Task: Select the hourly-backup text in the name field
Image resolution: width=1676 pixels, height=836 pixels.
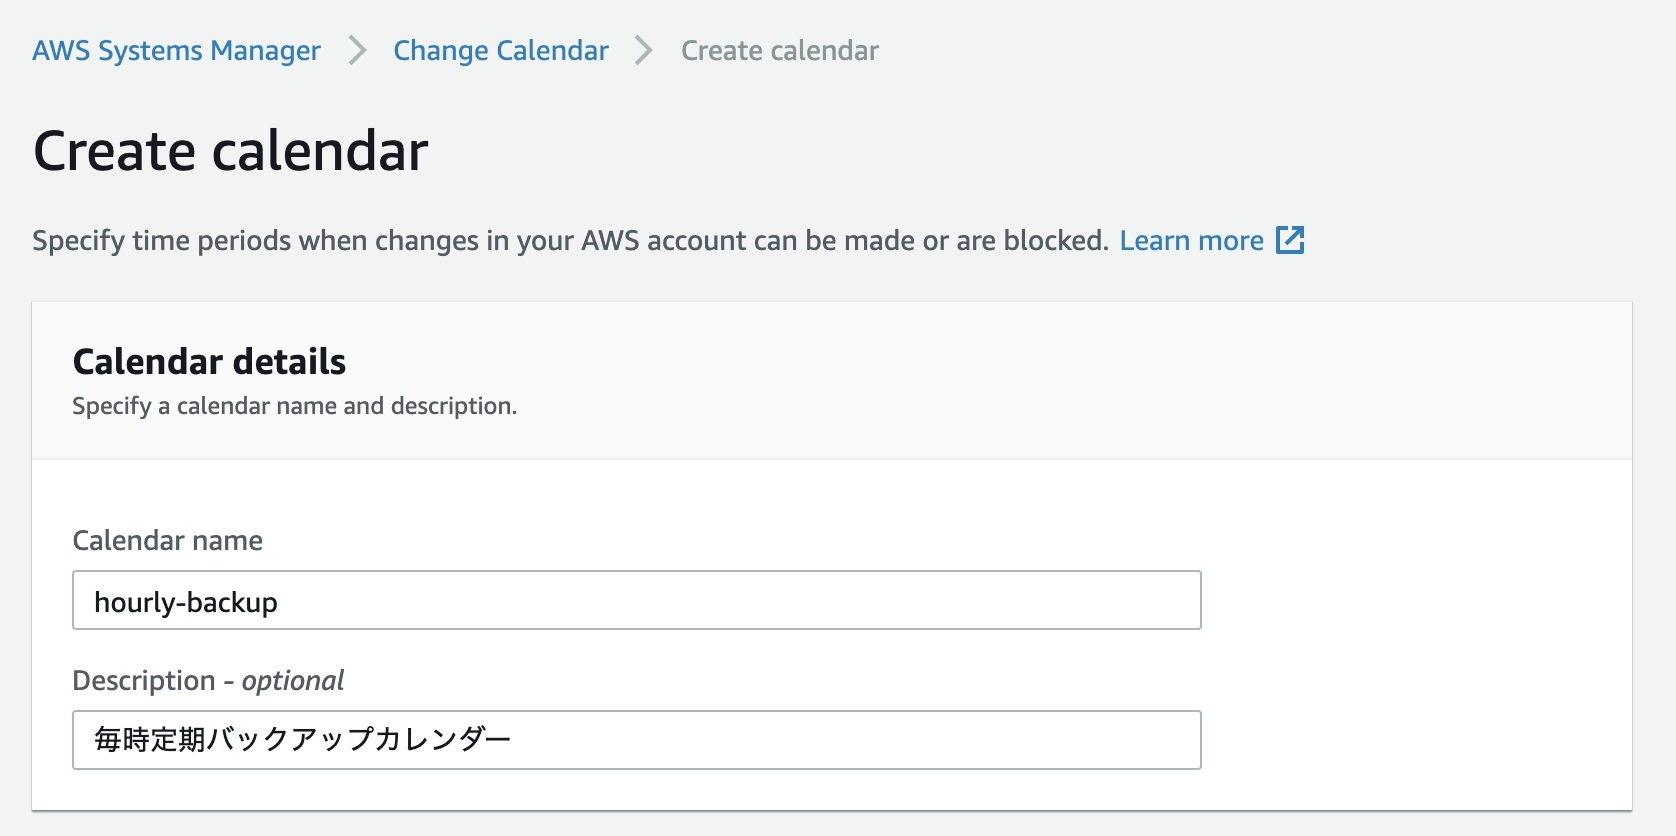Action: [185, 601]
